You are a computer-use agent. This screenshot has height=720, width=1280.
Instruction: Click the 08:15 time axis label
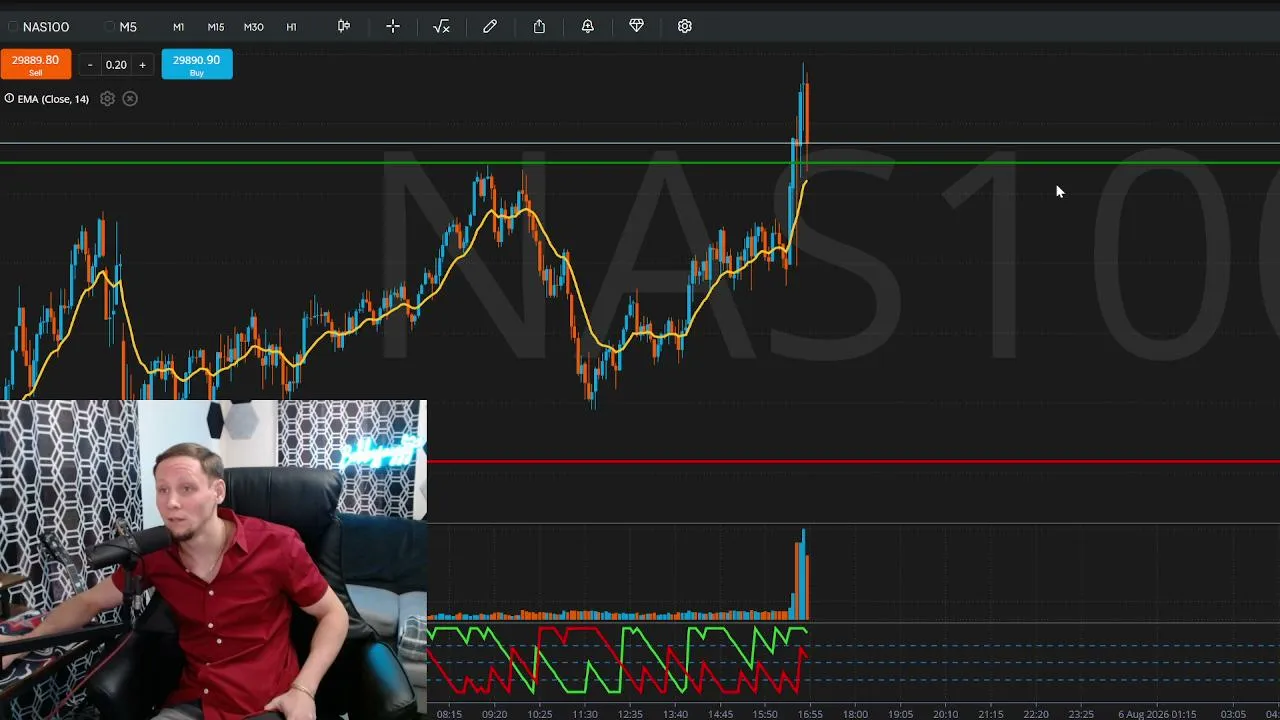[449, 714]
